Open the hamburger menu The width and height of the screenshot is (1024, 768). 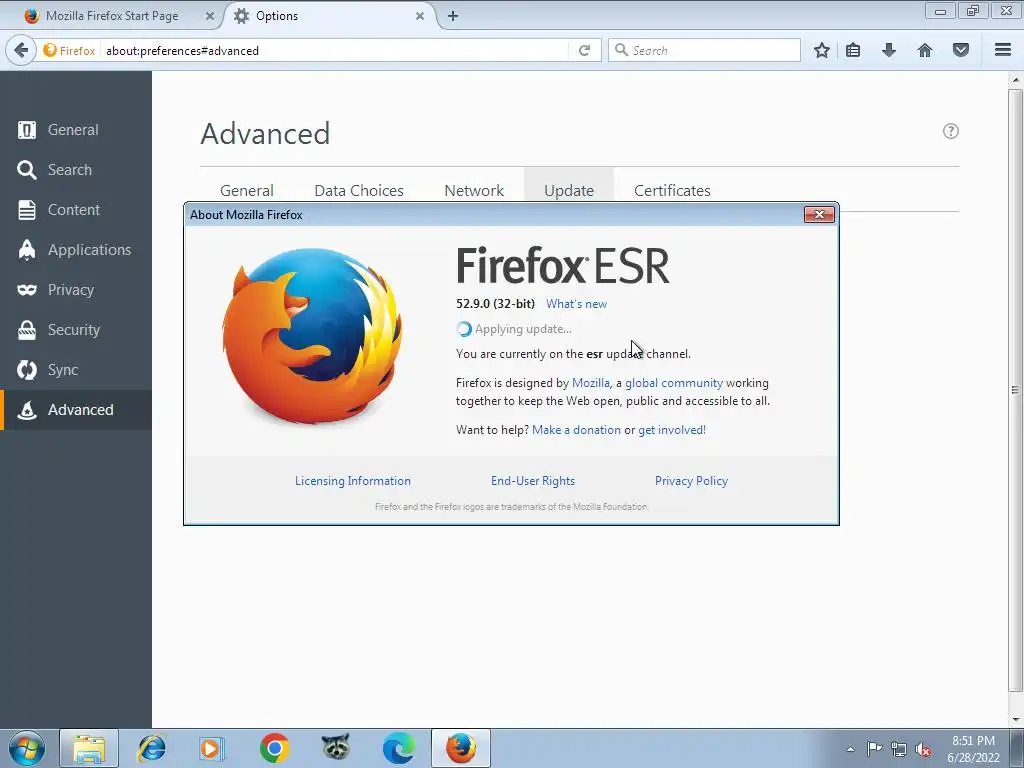coord(1003,50)
